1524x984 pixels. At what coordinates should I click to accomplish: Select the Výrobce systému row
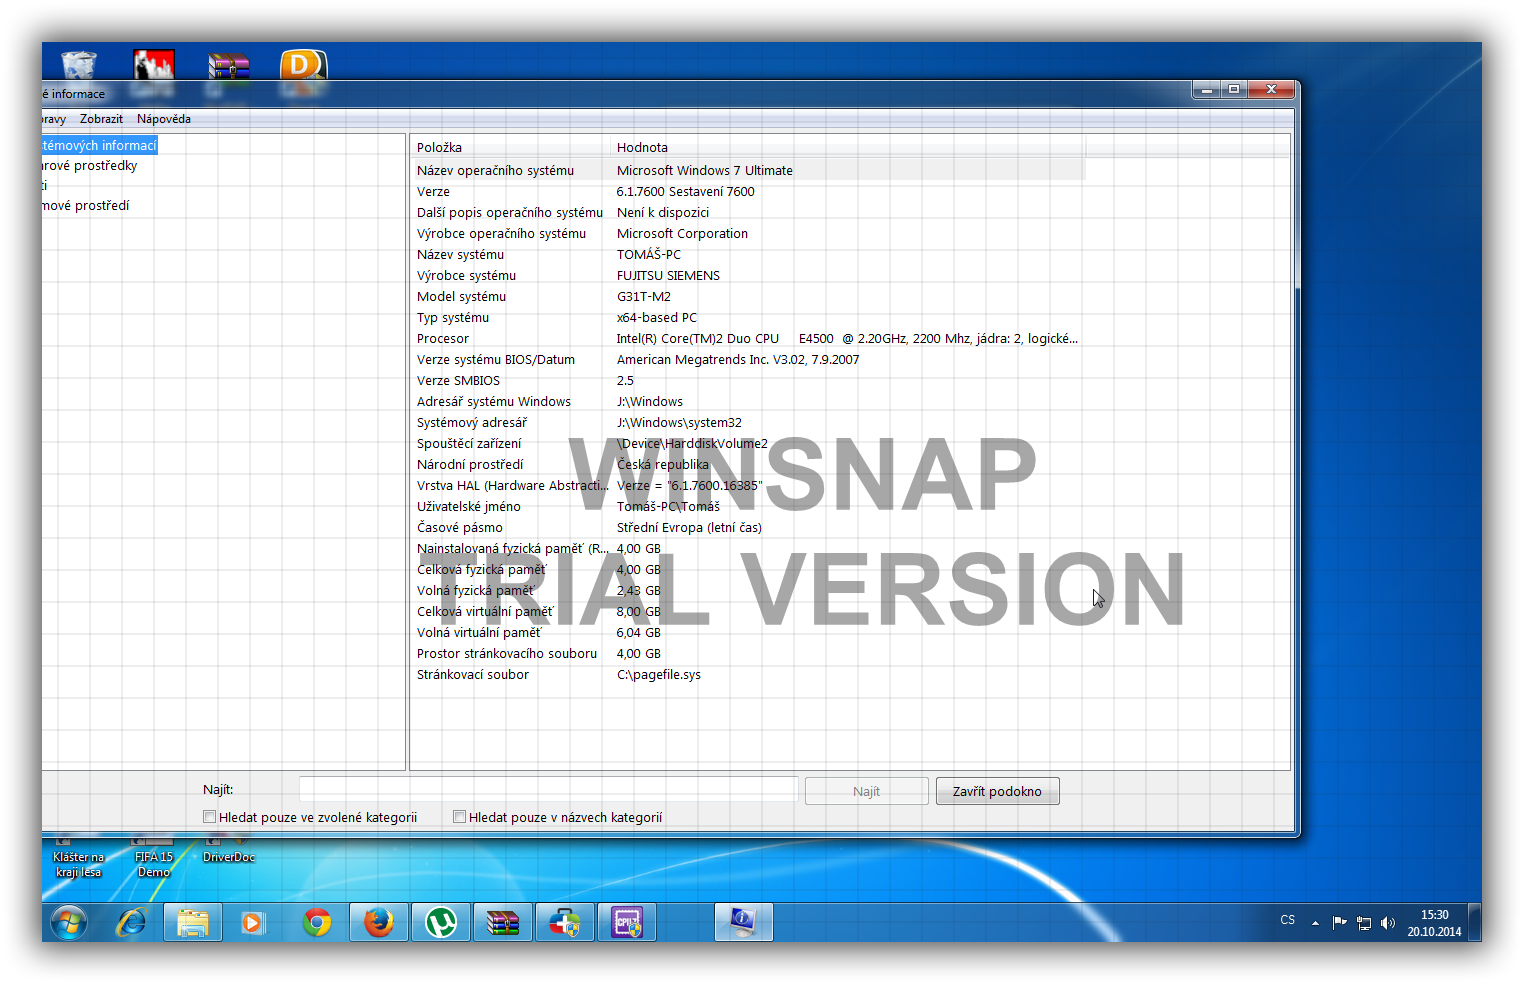click(x=748, y=276)
